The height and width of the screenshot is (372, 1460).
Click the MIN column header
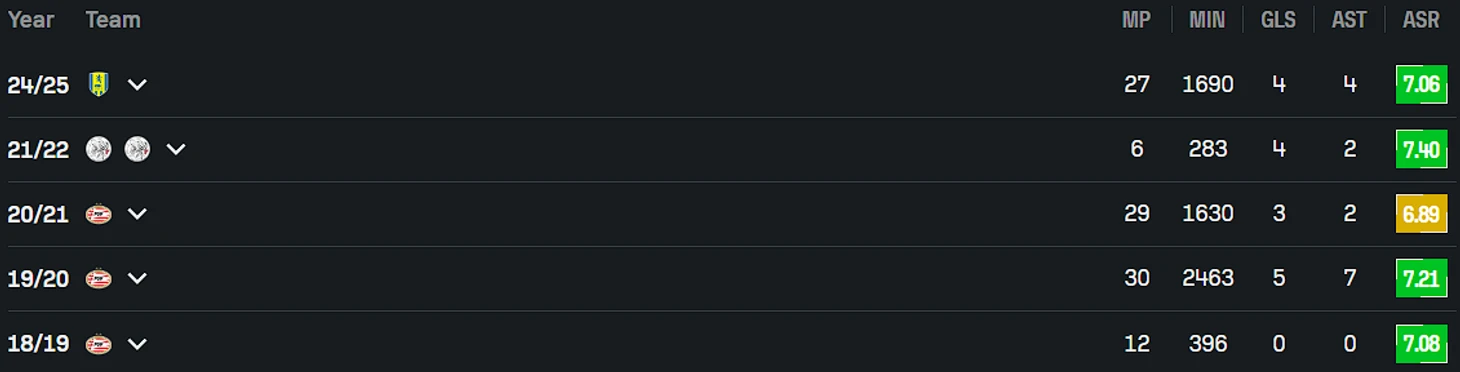(x=1207, y=19)
